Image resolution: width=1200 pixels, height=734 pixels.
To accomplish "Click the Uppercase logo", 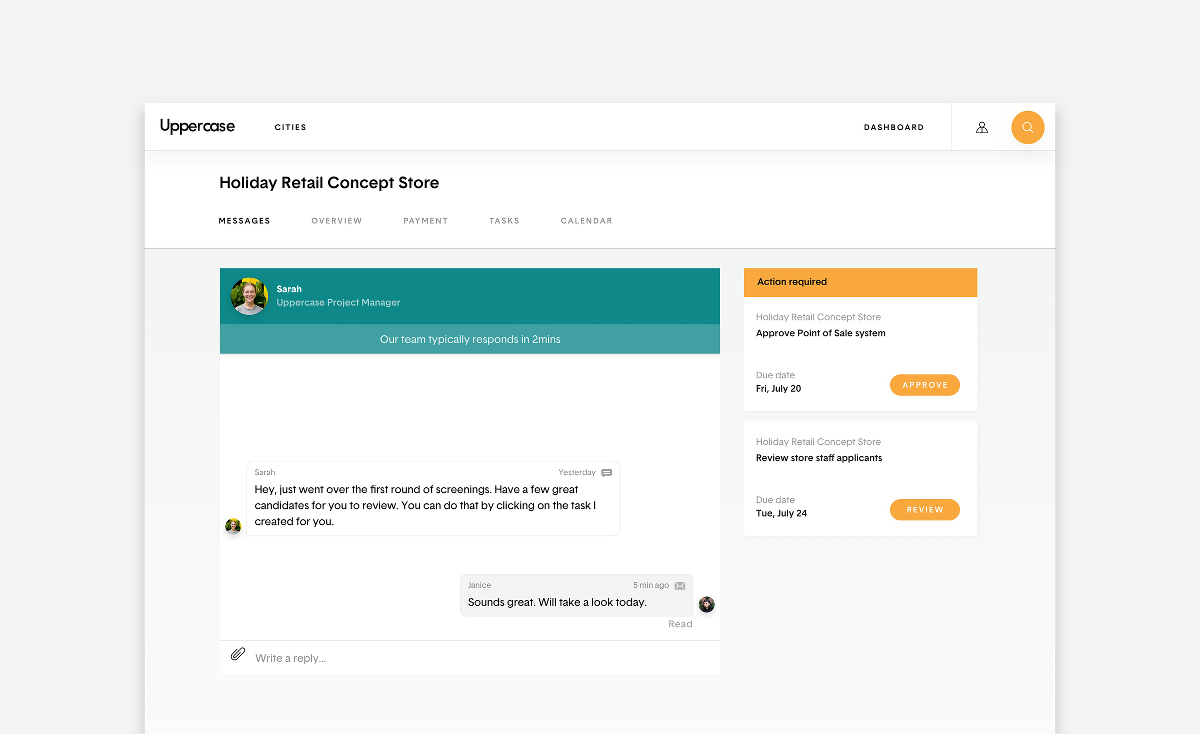I will pos(197,126).
